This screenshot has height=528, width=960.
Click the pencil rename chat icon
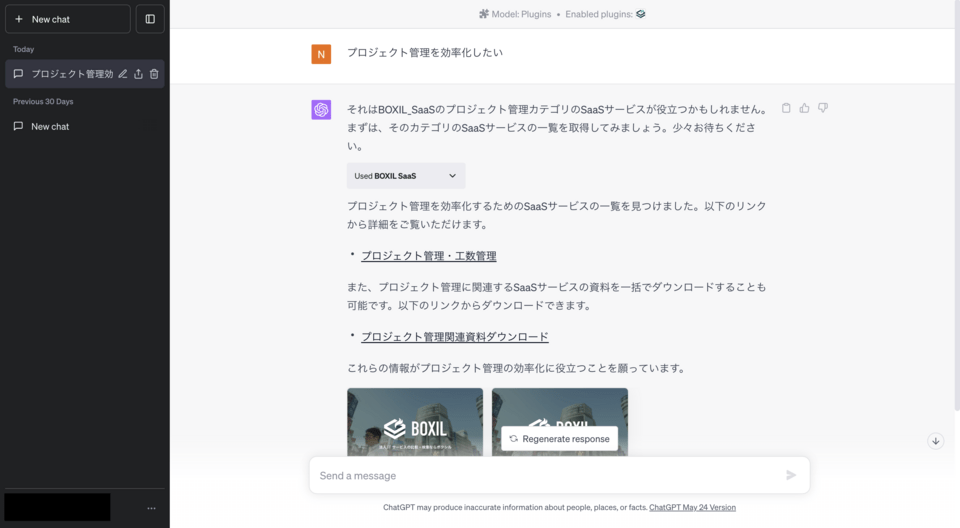pyautogui.click(x=123, y=74)
